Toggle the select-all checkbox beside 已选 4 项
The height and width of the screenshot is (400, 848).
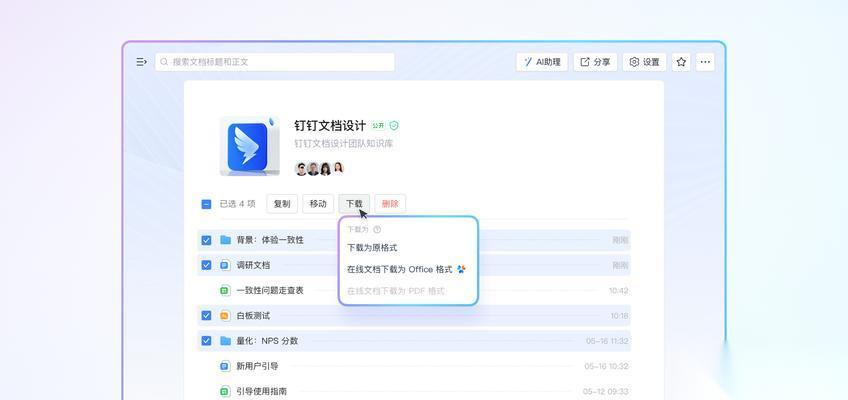[206, 204]
